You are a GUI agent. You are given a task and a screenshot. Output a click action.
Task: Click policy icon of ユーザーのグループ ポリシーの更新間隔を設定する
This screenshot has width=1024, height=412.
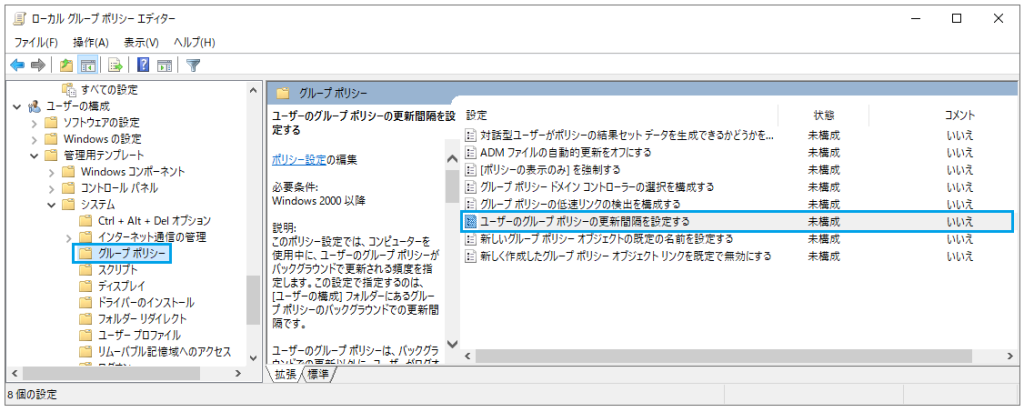[470, 221]
